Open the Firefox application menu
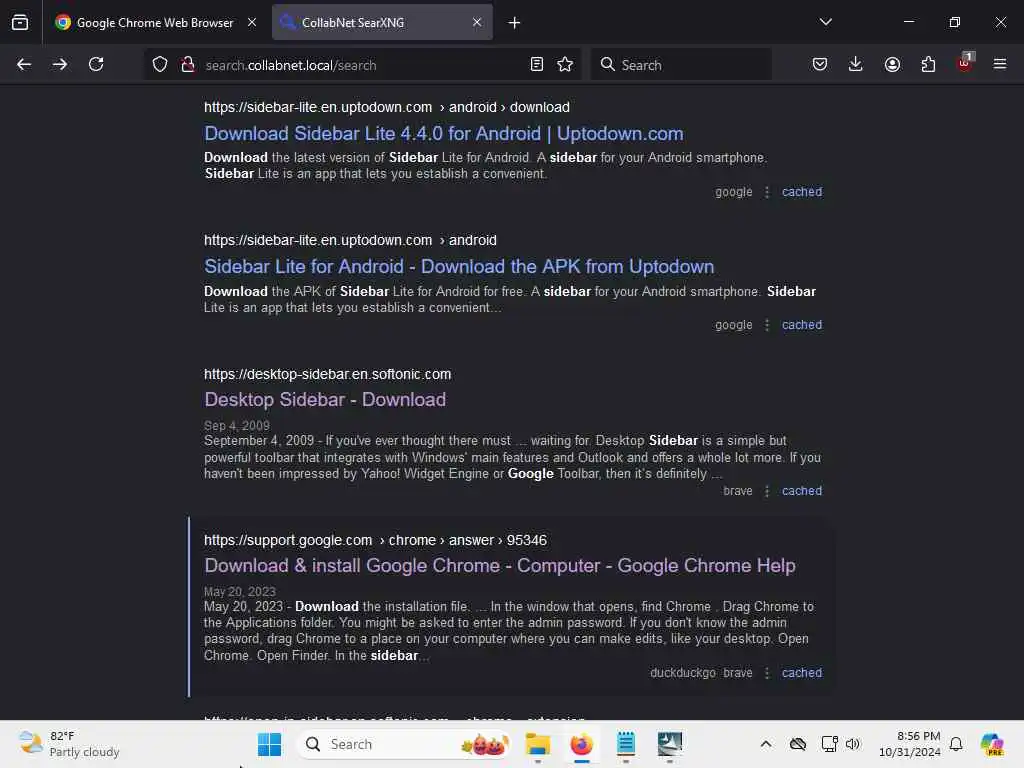This screenshot has width=1024, height=768. 1000,64
